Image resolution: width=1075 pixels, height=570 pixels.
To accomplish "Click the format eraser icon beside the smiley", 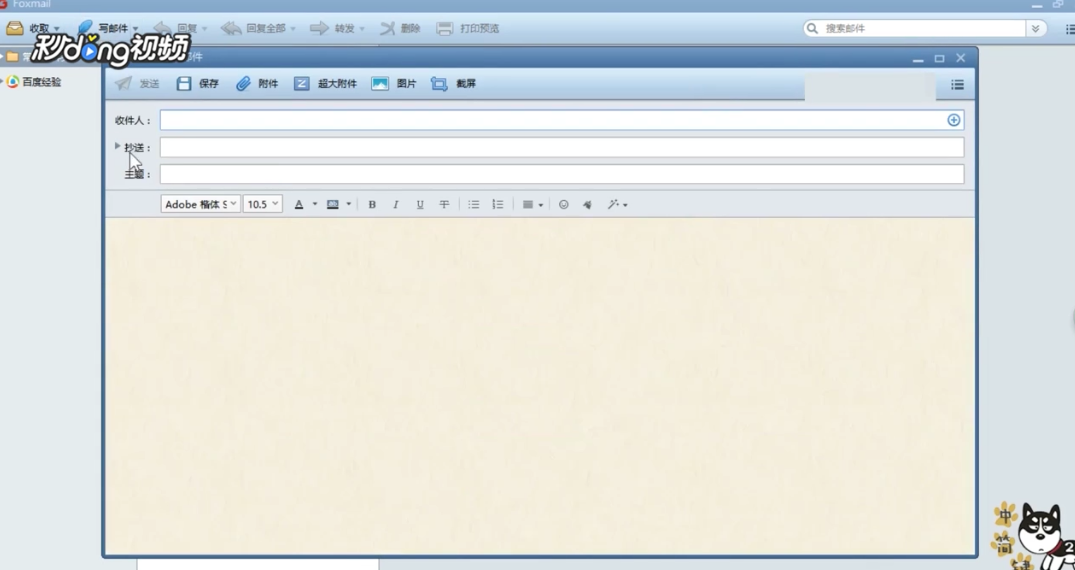I will [588, 204].
